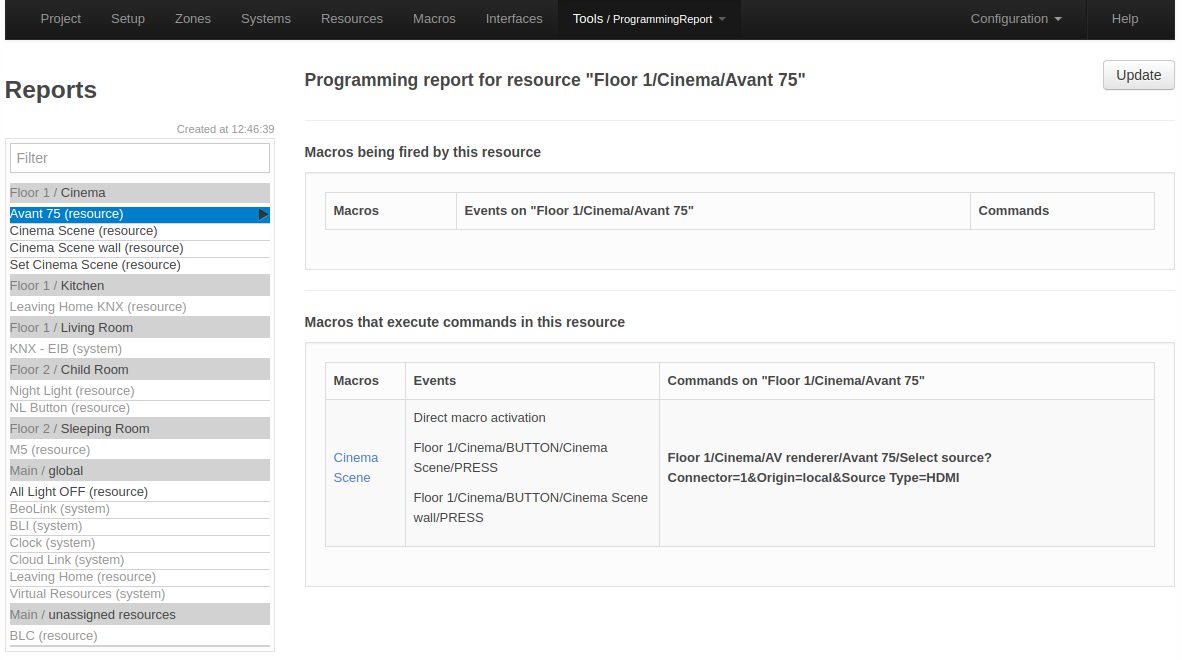Click the Select source command text
Viewport: 1182px width, 660px height.
point(829,468)
